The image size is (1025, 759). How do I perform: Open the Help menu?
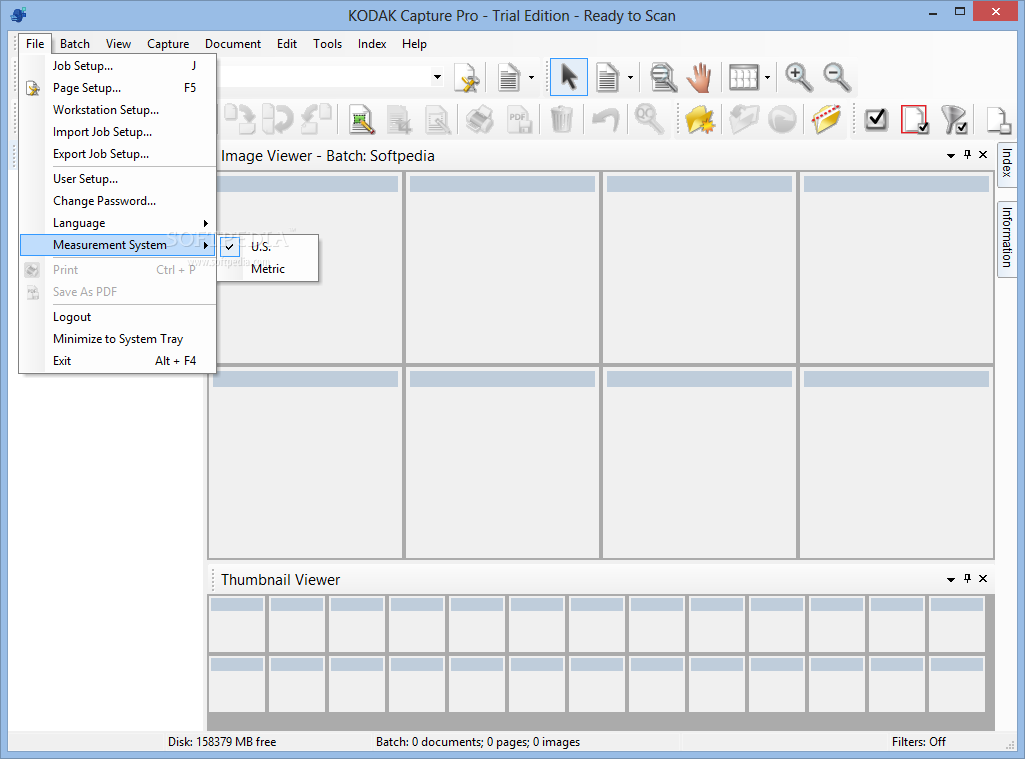[414, 44]
